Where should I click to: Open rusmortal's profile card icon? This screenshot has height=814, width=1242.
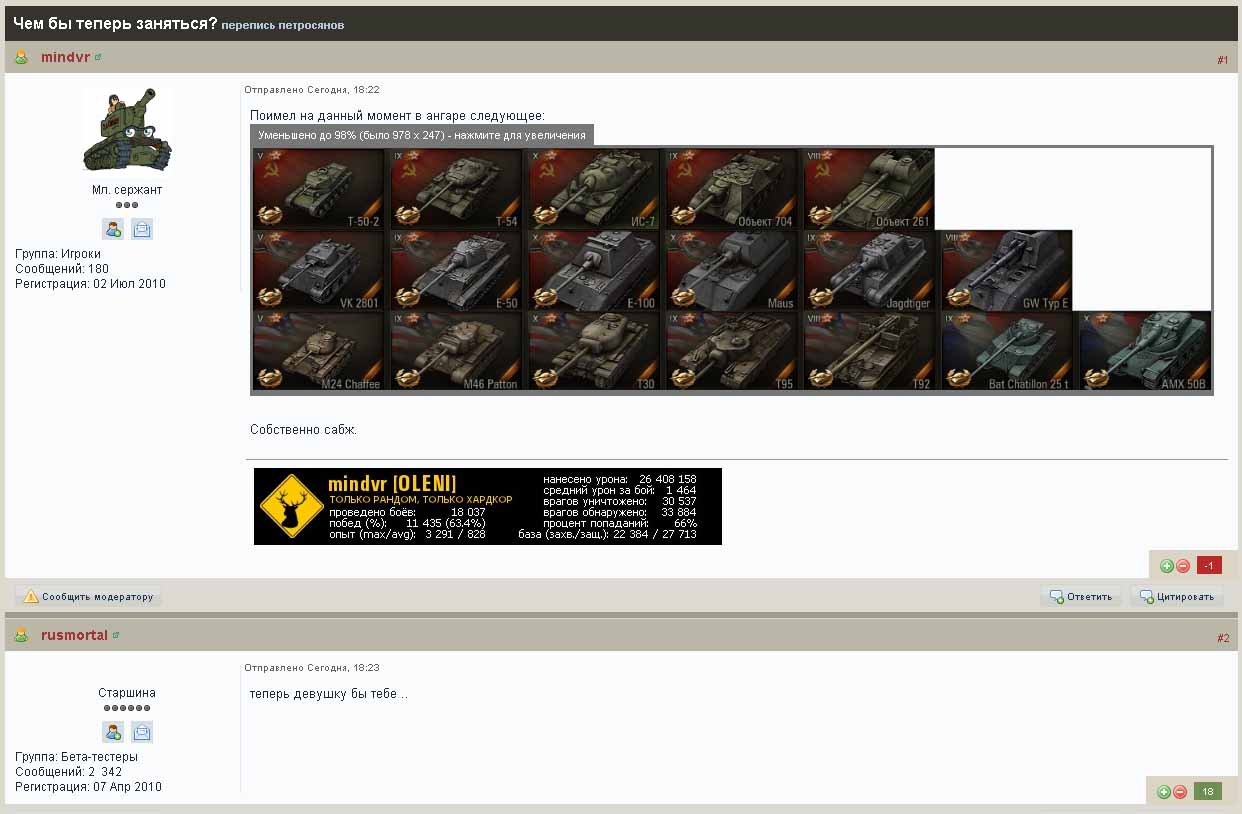[x=113, y=732]
